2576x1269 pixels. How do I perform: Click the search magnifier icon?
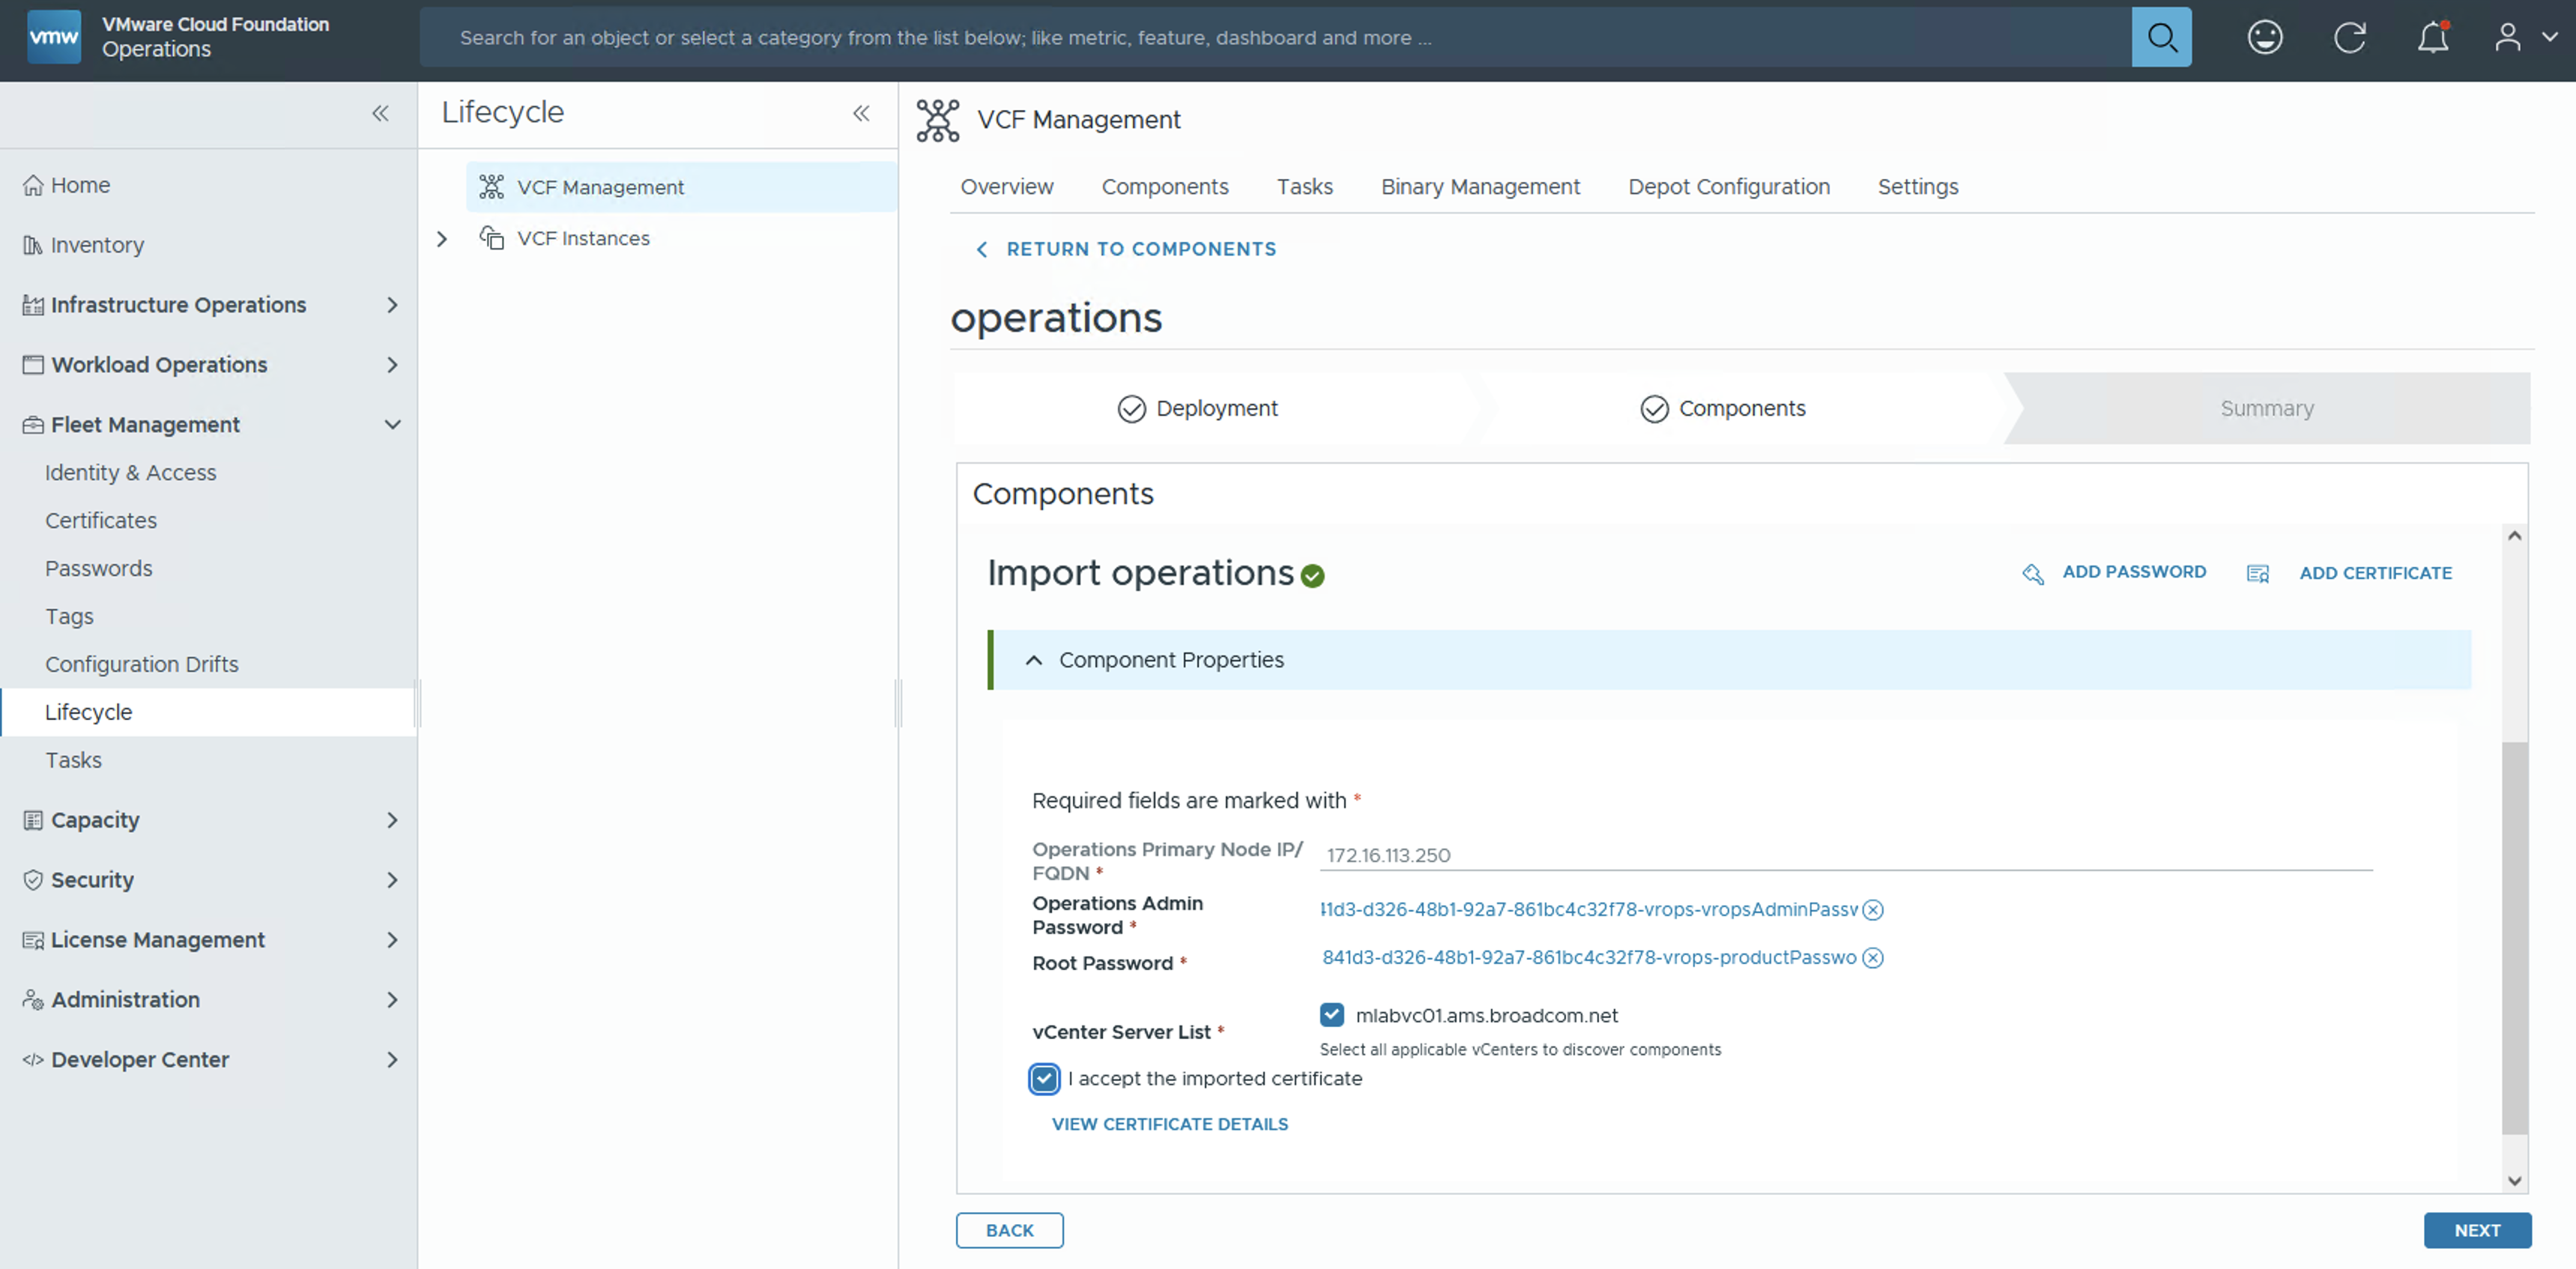tap(2161, 38)
